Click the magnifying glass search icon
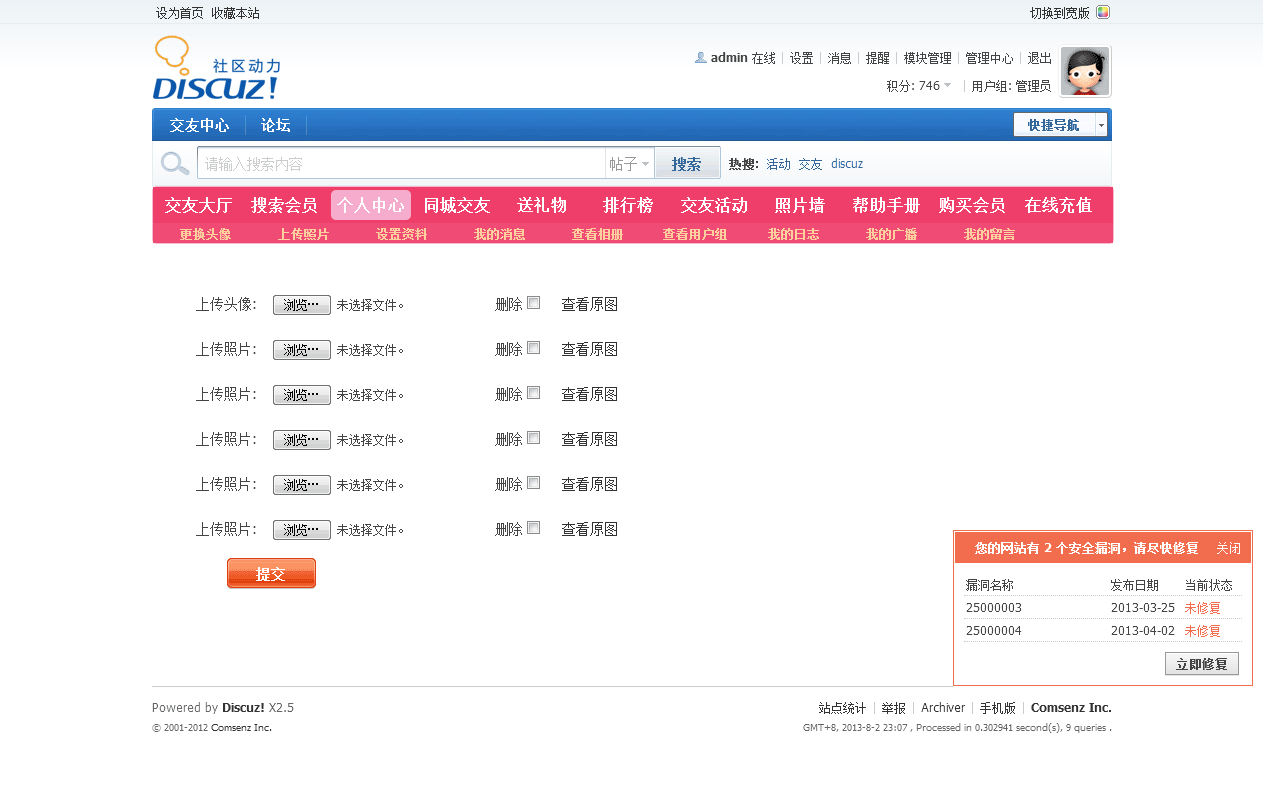The height and width of the screenshot is (786, 1280). (x=175, y=164)
